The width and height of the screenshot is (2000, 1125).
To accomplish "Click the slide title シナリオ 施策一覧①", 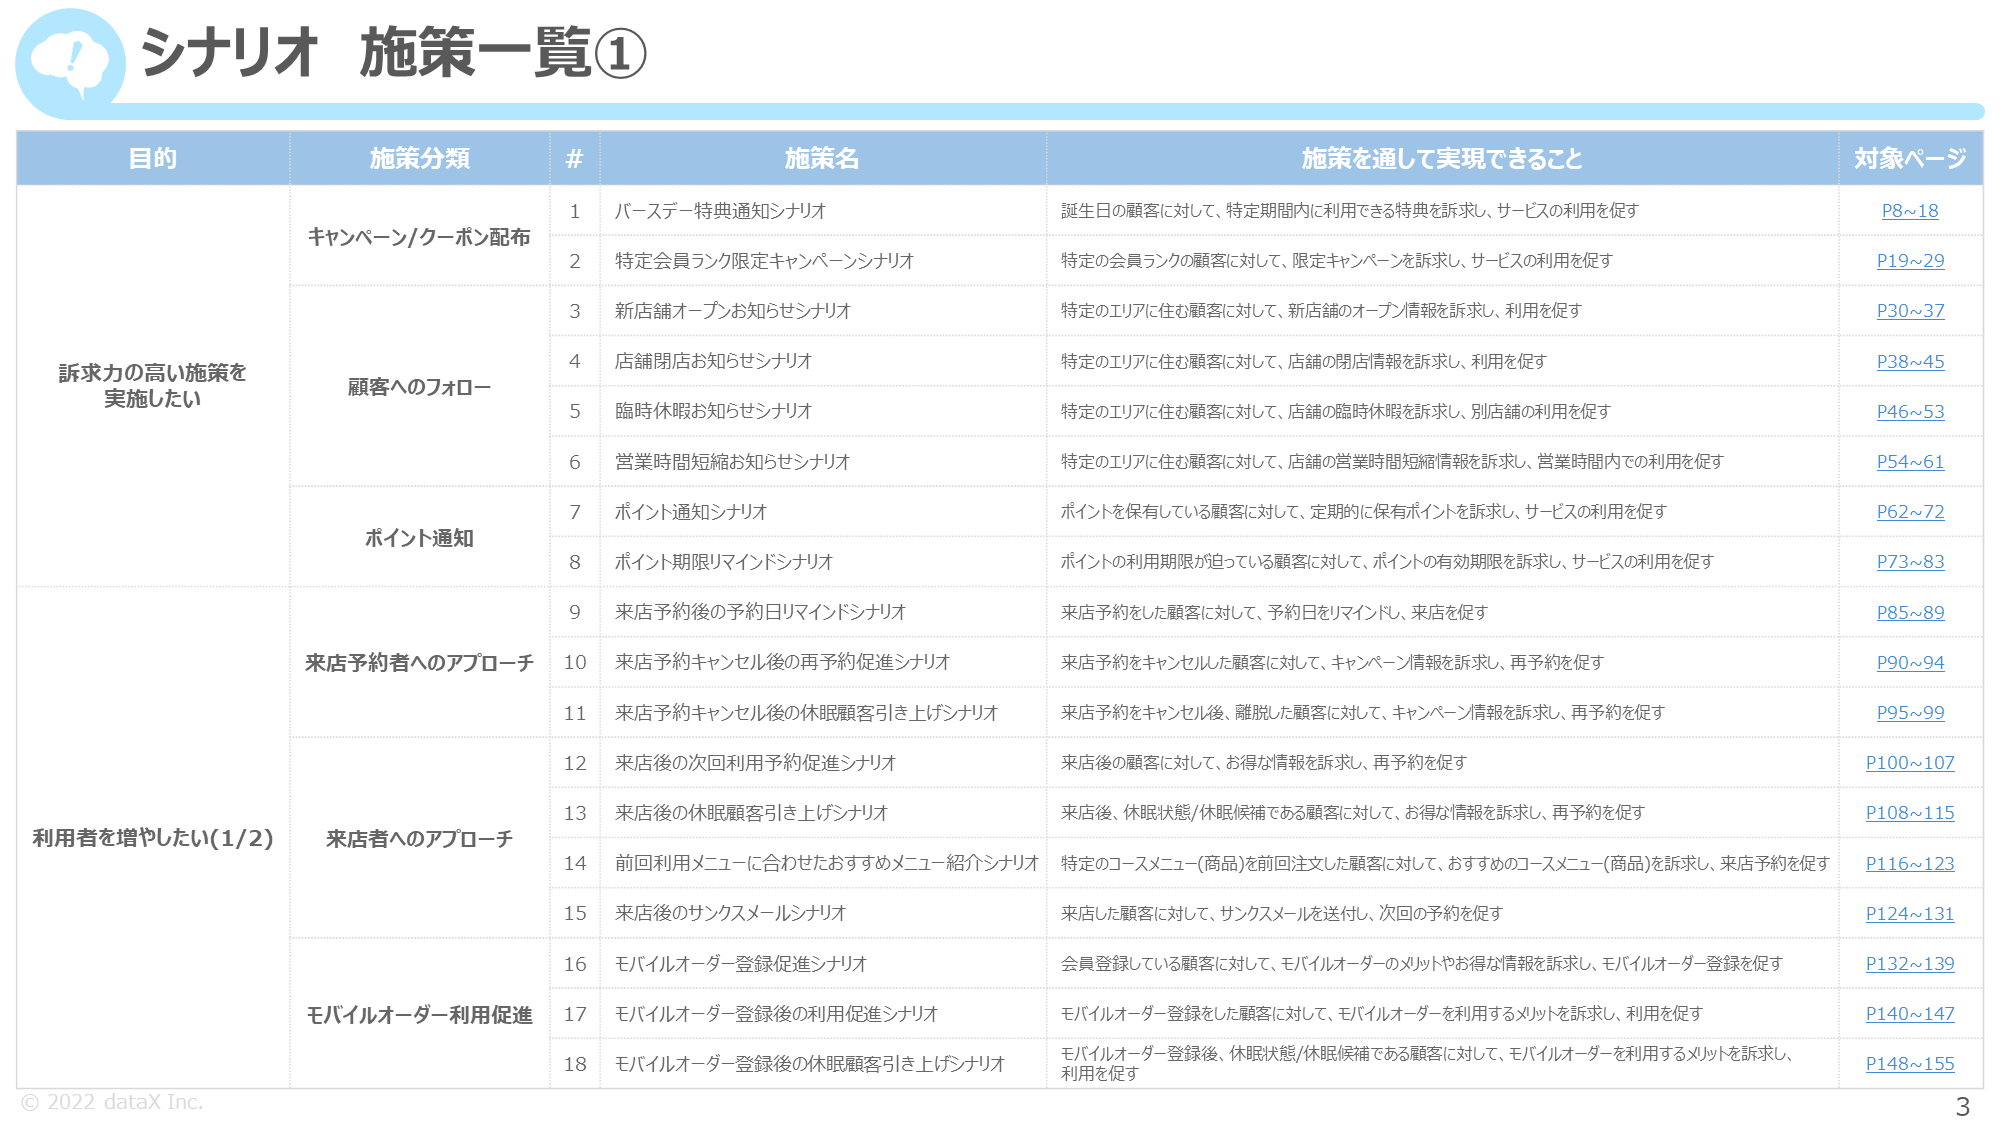I will [x=394, y=53].
